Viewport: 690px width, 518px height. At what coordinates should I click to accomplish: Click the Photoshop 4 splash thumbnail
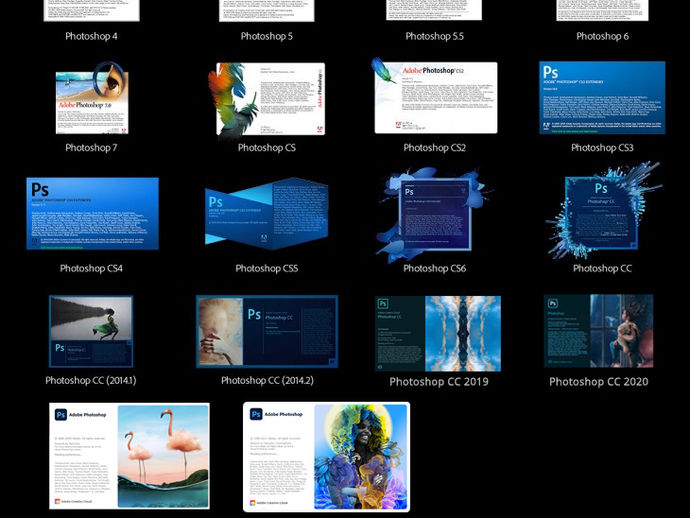pyautogui.click(x=92, y=10)
